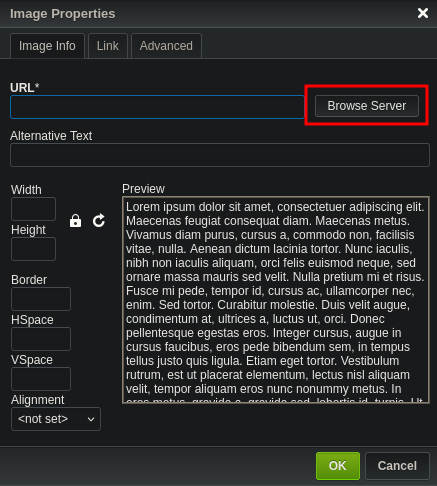Switch to the Link tab
Screen dimensions: 437x486
[108, 46]
